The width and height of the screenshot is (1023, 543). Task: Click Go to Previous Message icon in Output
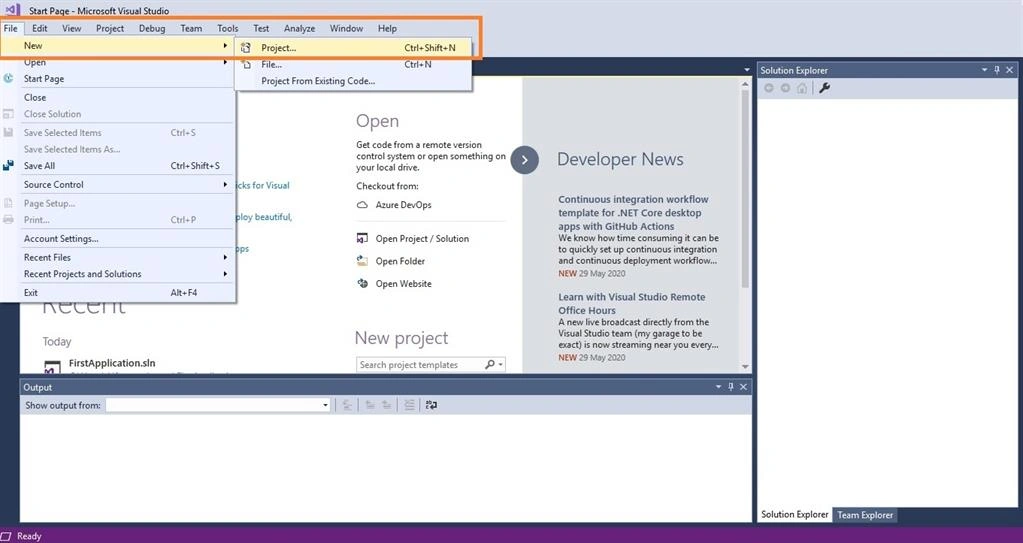pos(370,405)
